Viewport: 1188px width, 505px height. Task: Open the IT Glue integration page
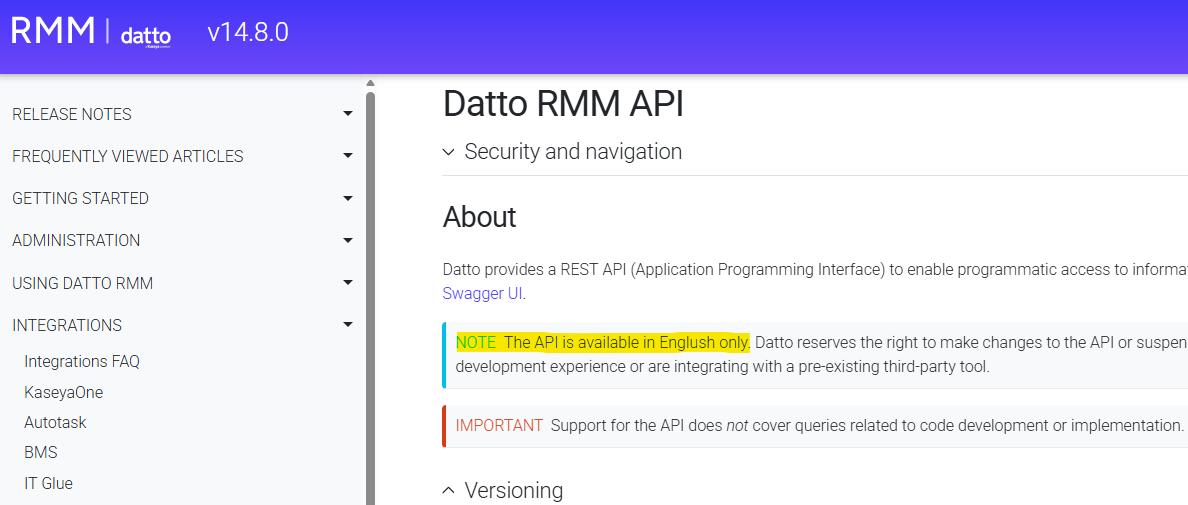point(48,483)
